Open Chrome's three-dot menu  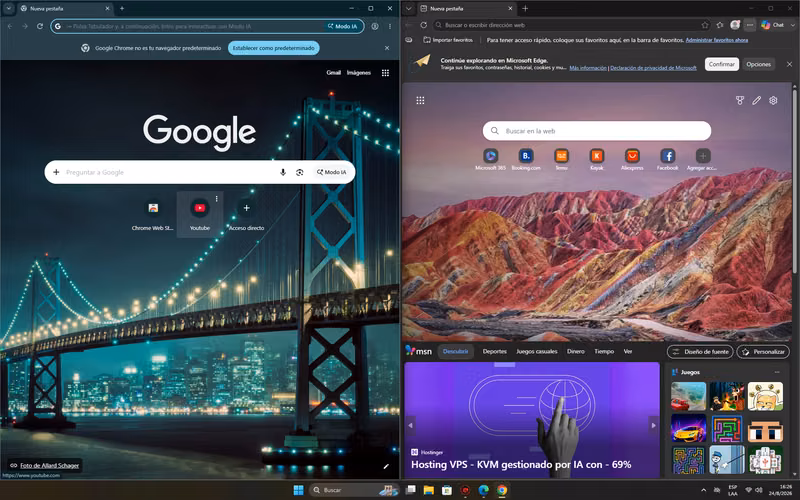(x=390, y=26)
